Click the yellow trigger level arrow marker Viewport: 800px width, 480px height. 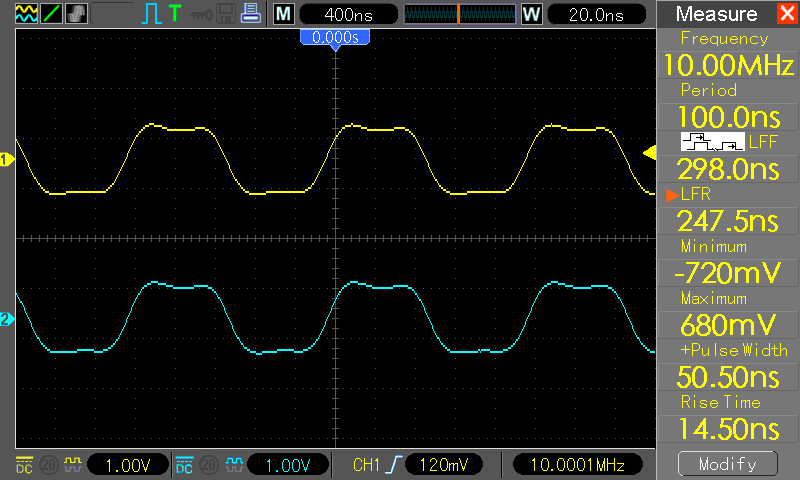coord(649,153)
